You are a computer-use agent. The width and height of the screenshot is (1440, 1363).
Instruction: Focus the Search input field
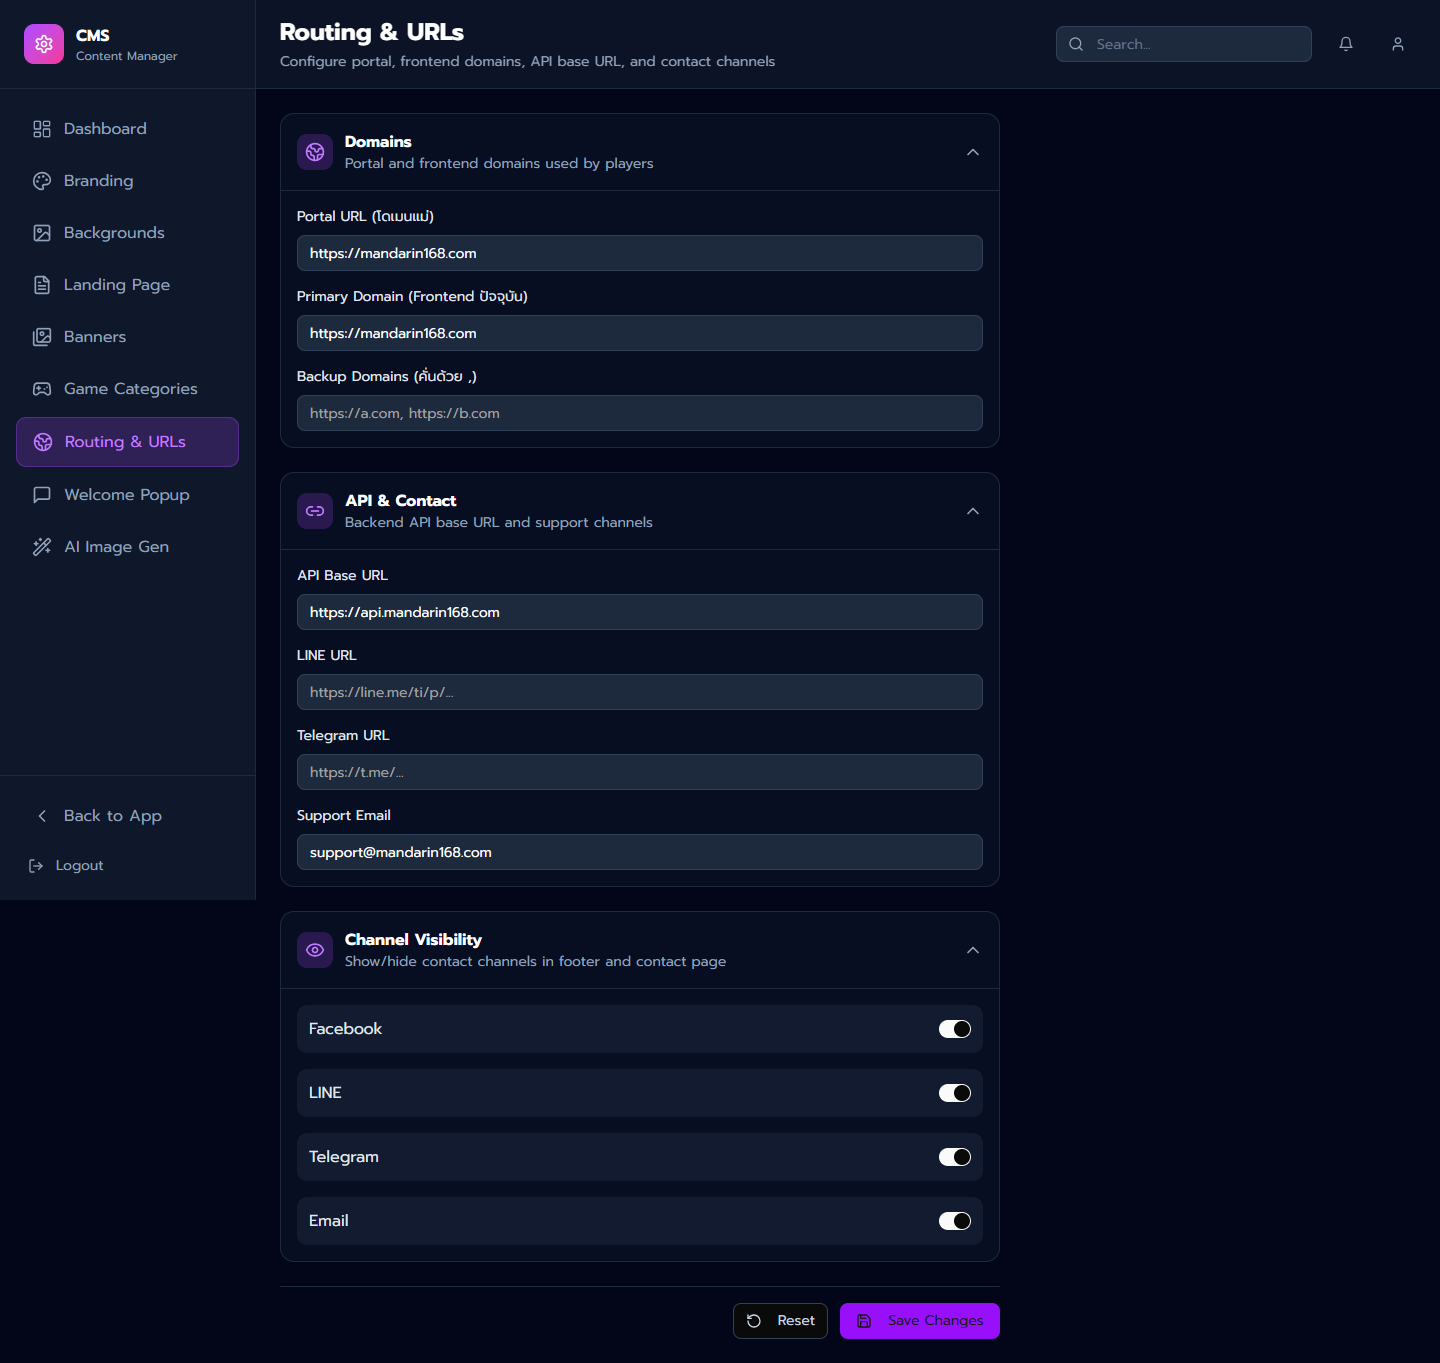point(1184,44)
